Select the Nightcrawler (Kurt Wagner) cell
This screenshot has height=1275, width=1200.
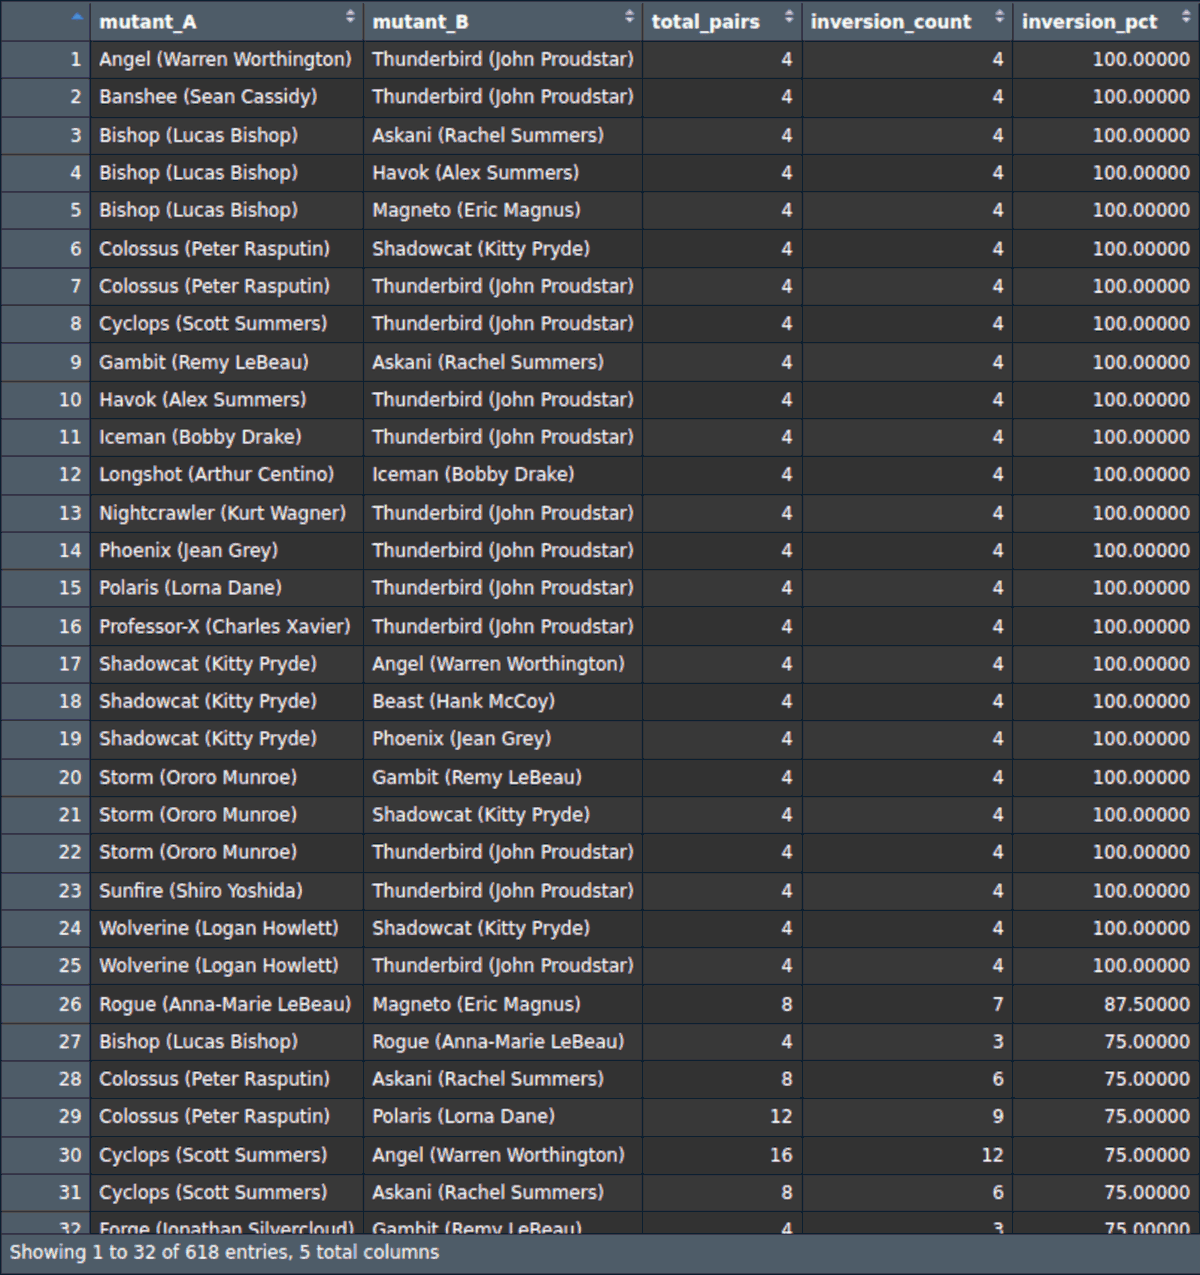tap(222, 513)
